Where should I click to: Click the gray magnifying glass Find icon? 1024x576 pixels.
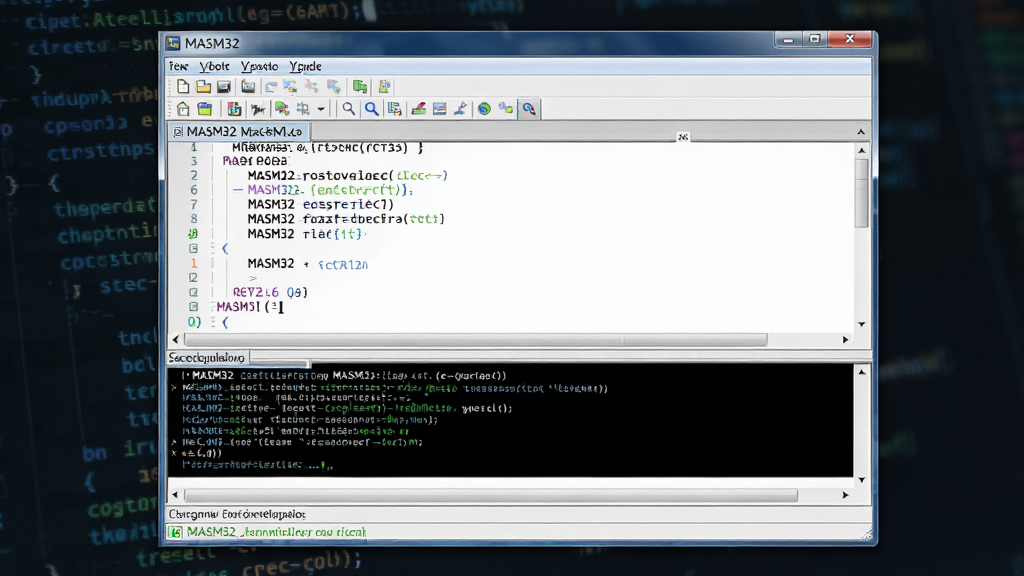(349, 109)
